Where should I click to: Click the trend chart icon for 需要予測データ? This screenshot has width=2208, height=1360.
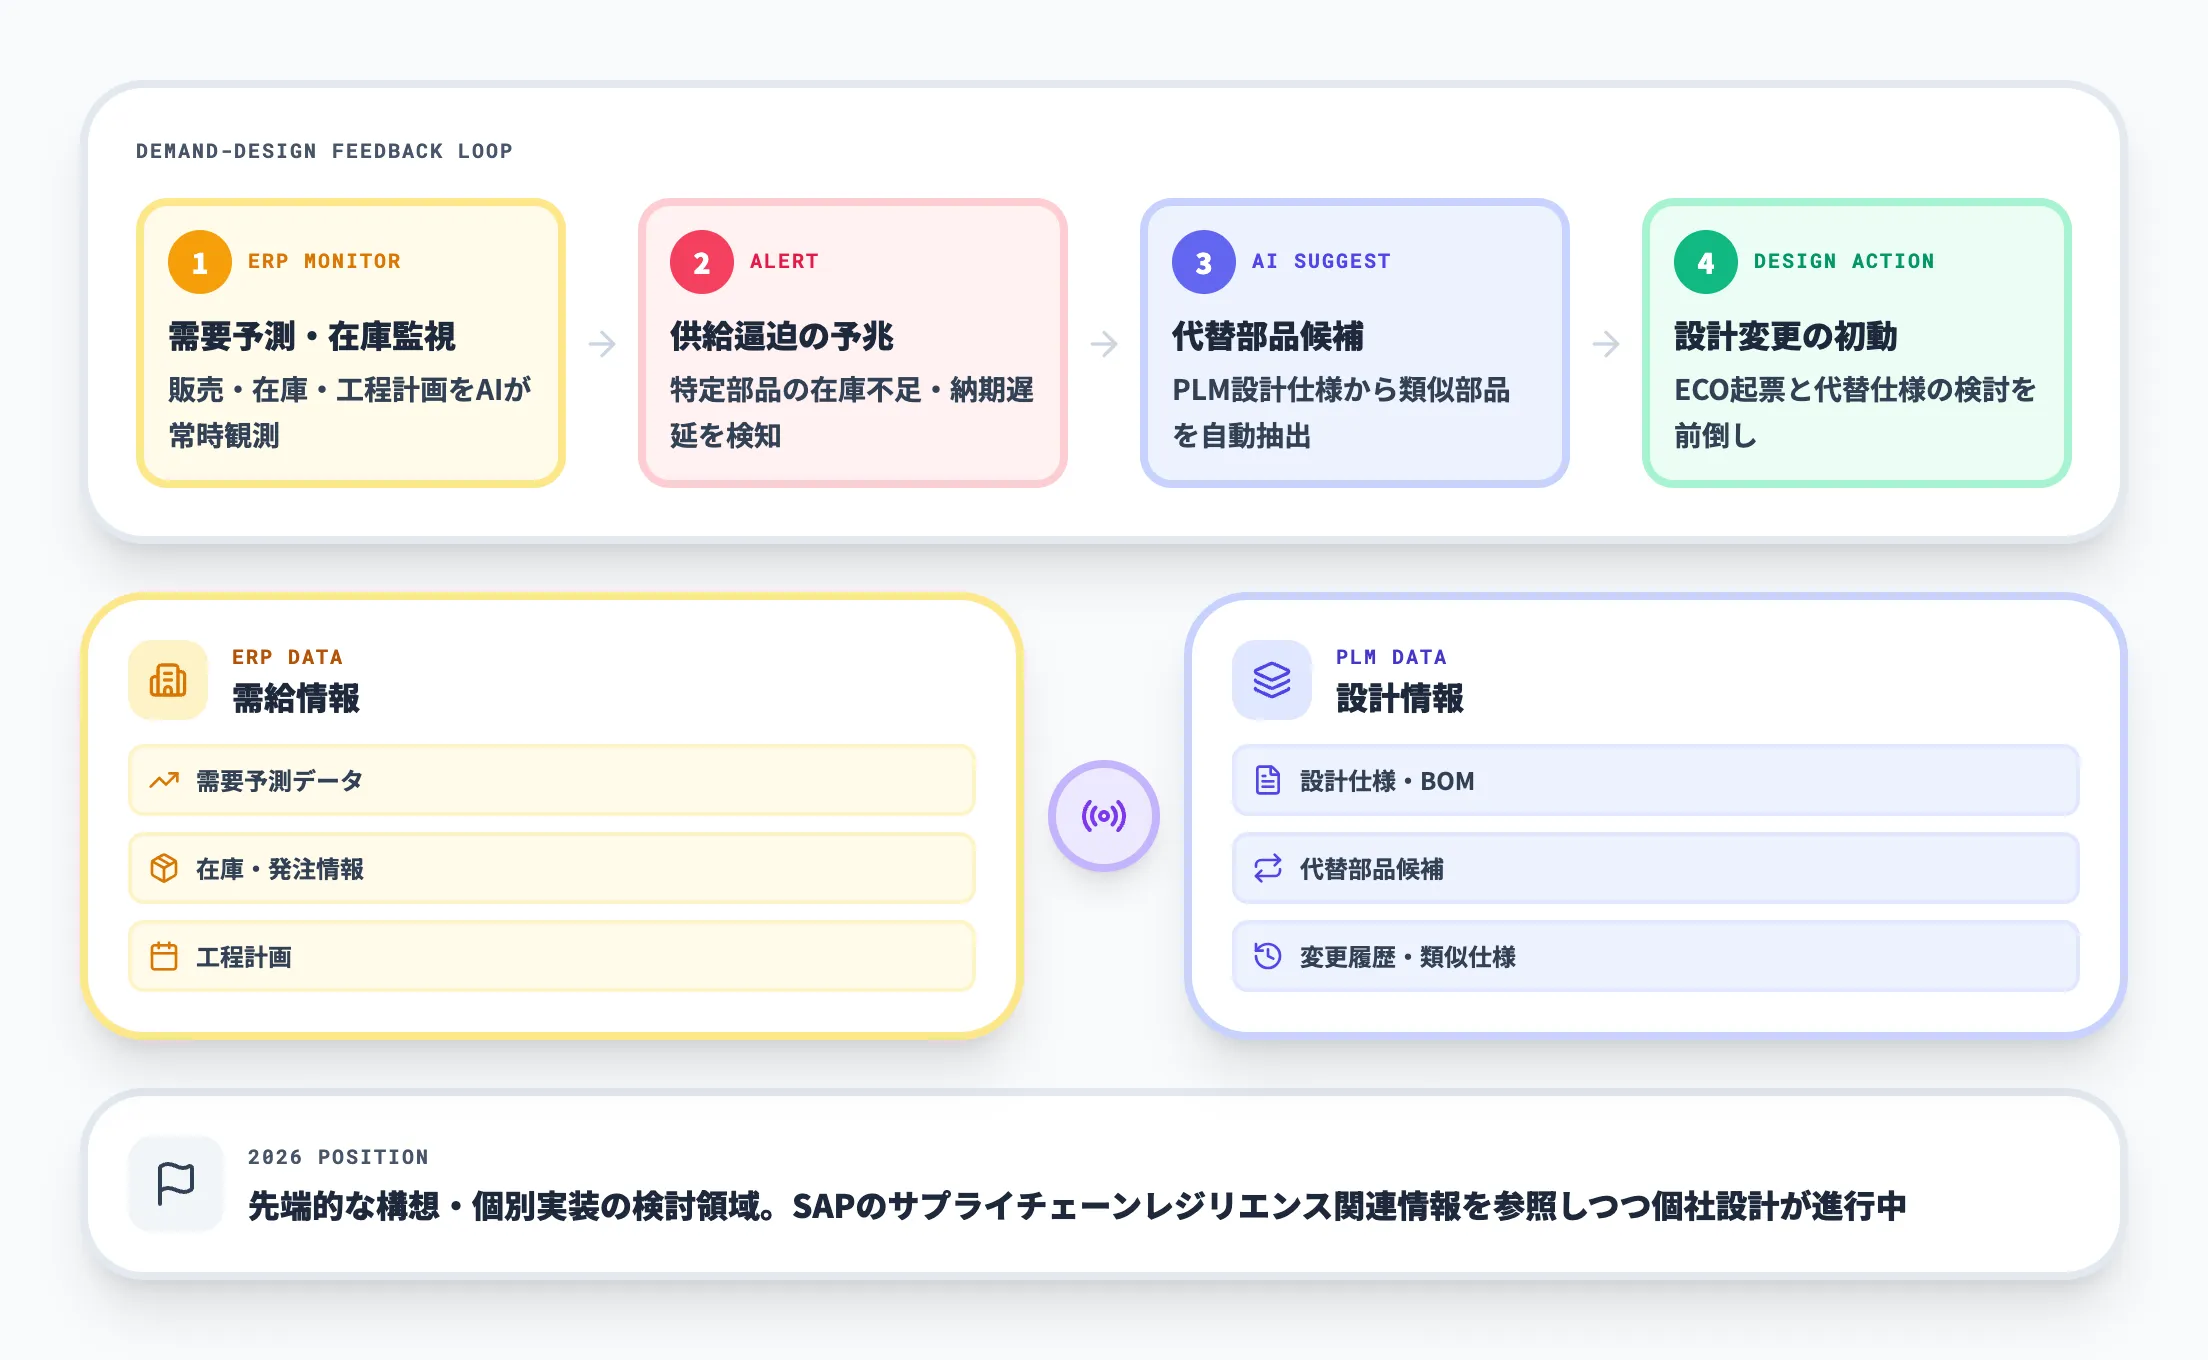coord(163,781)
